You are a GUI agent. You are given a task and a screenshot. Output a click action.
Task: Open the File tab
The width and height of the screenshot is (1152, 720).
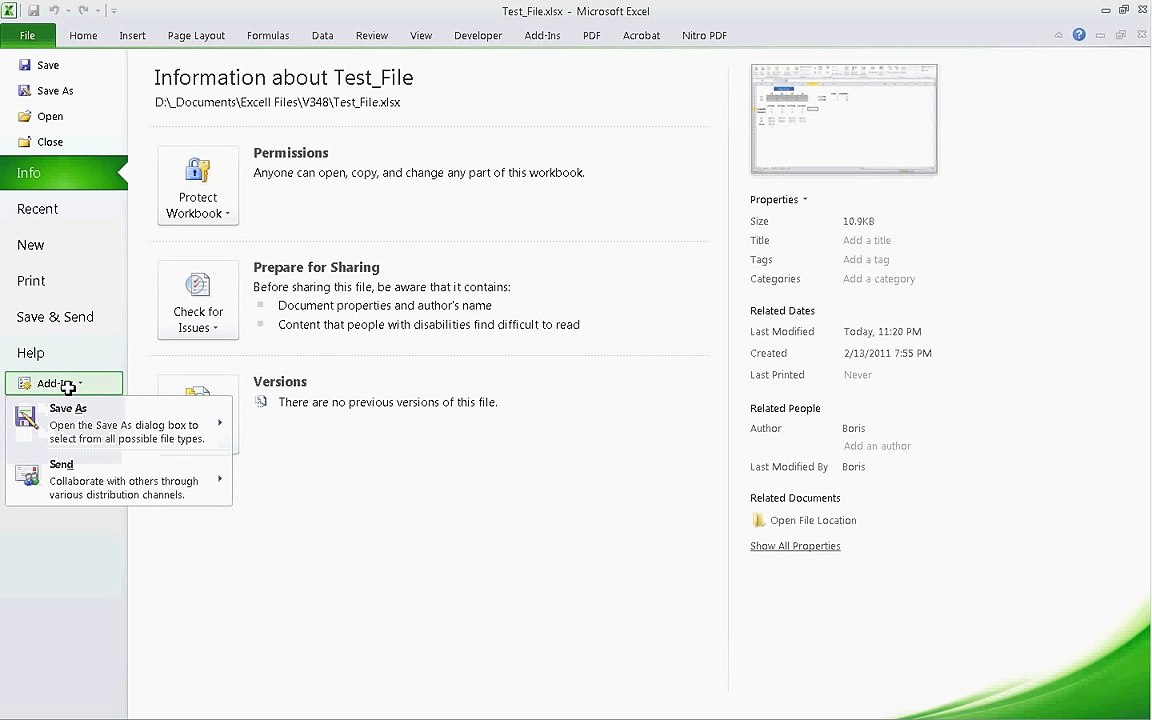pyautogui.click(x=27, y=35)
